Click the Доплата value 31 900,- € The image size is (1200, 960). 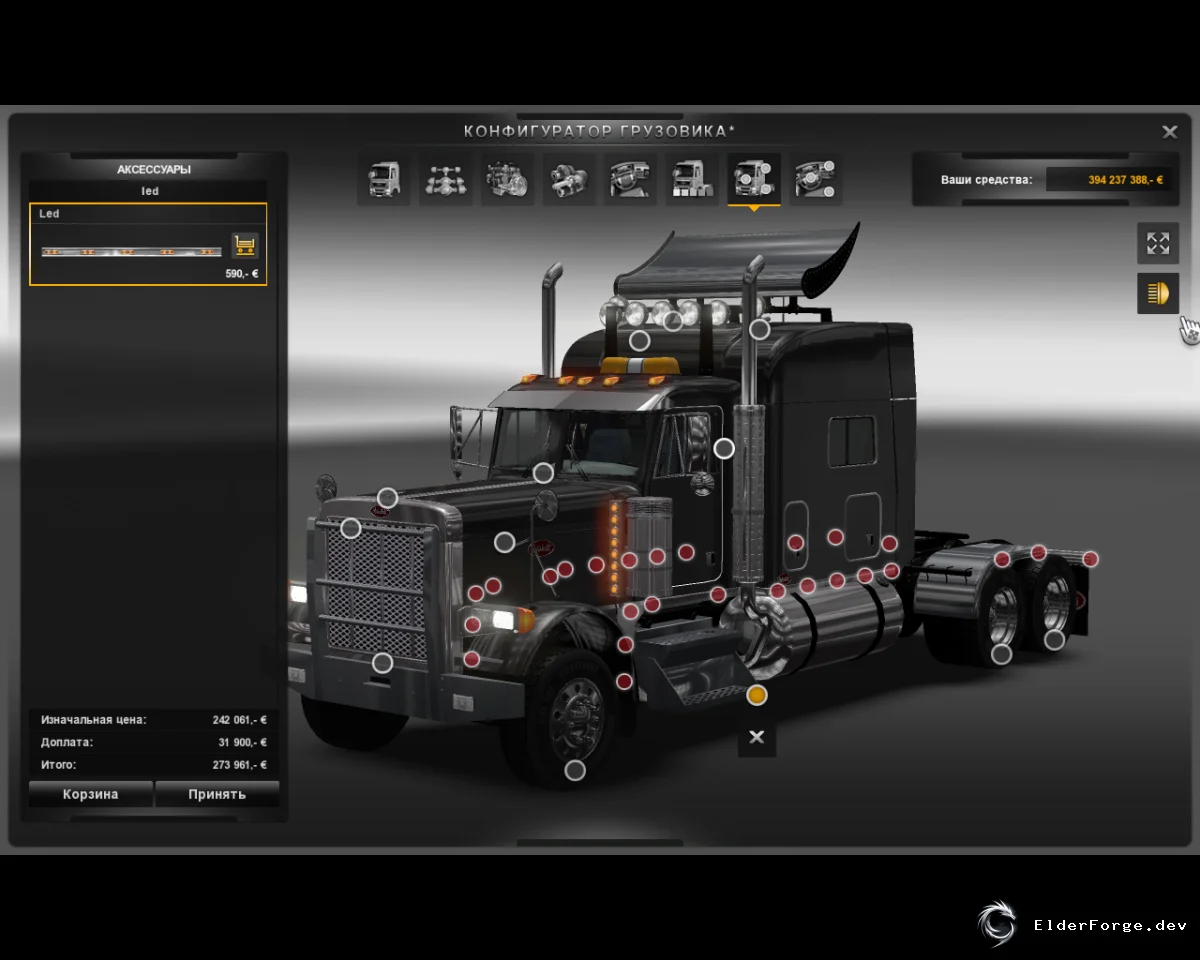(242, 742)
